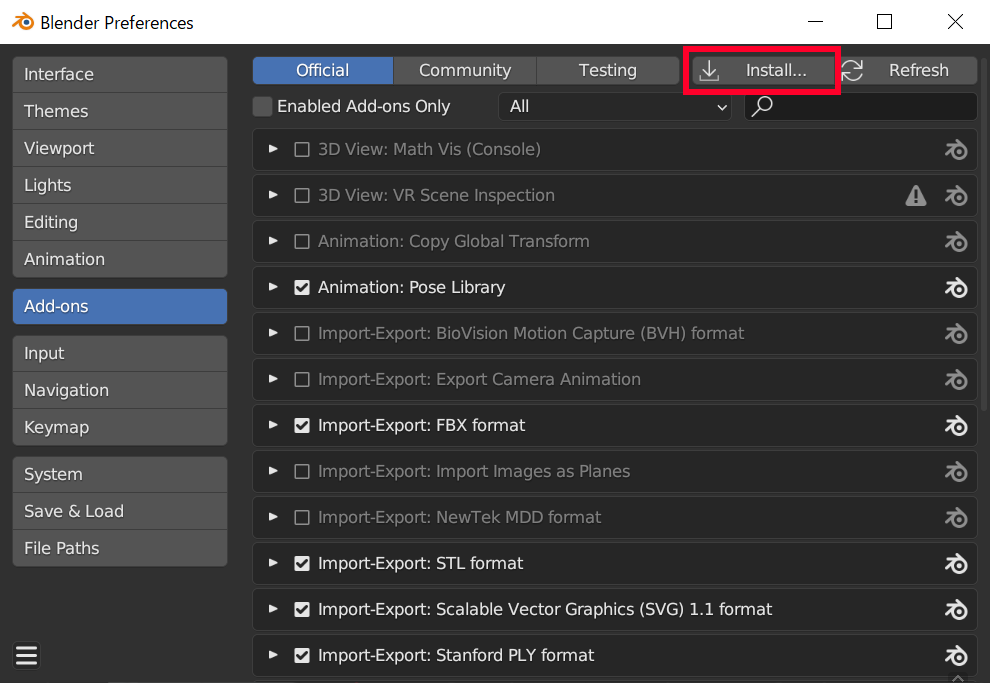Image resolution: width=990 pixels, height=683 pixels.
Task: Click the warning triangle on VR Scene Inspection
Action: coord(916,195)
